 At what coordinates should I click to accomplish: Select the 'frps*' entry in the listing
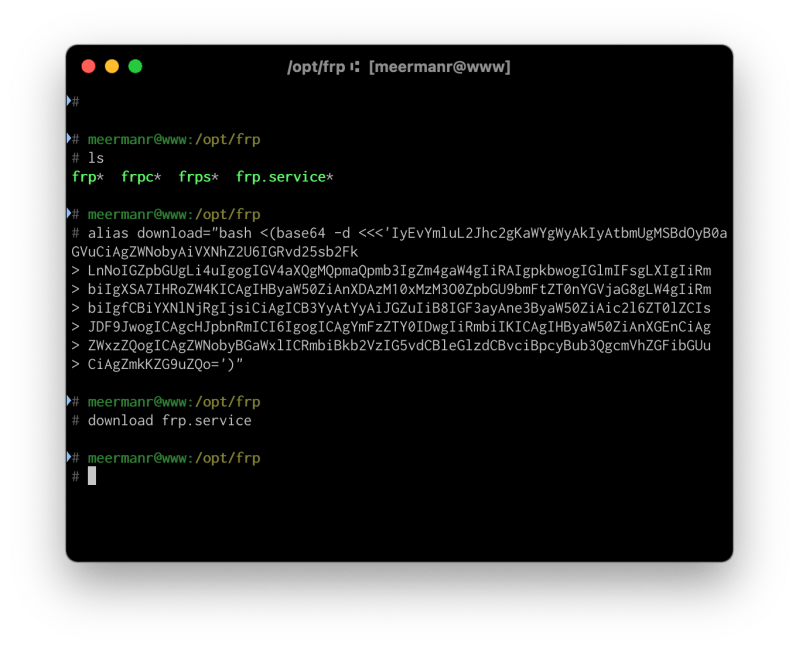click(x=199, y=177)
